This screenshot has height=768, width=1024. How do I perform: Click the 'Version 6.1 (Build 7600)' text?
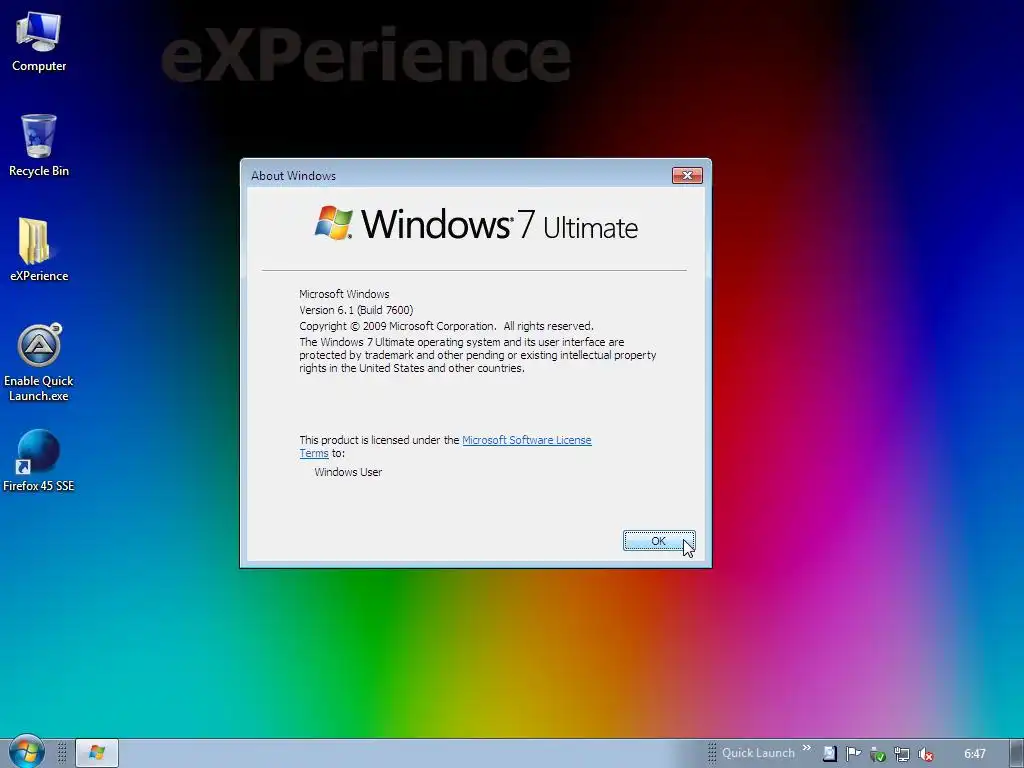pyautogui.click(x=356, y=310)
